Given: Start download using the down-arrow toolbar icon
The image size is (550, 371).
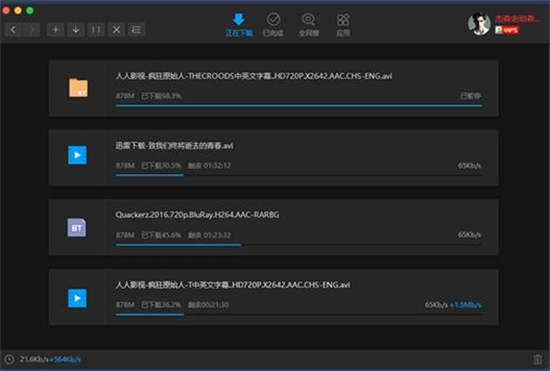Looking at the screenshot, I should click(76, 30).
